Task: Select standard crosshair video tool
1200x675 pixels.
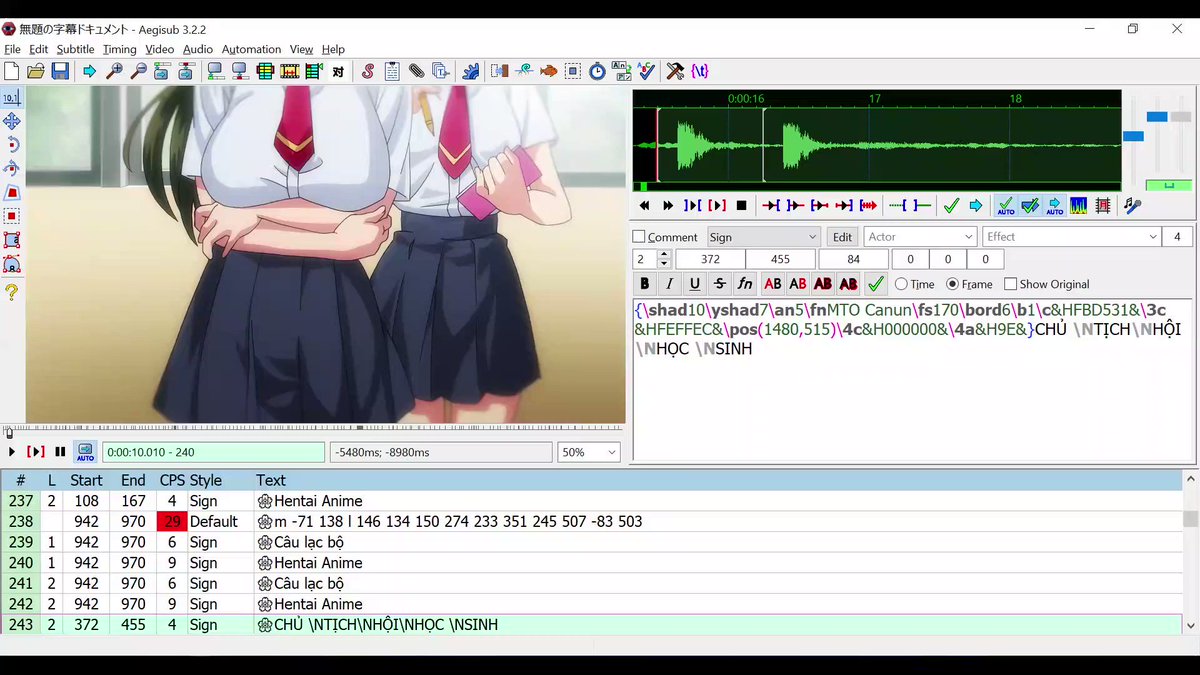Action: pos(12,97)
